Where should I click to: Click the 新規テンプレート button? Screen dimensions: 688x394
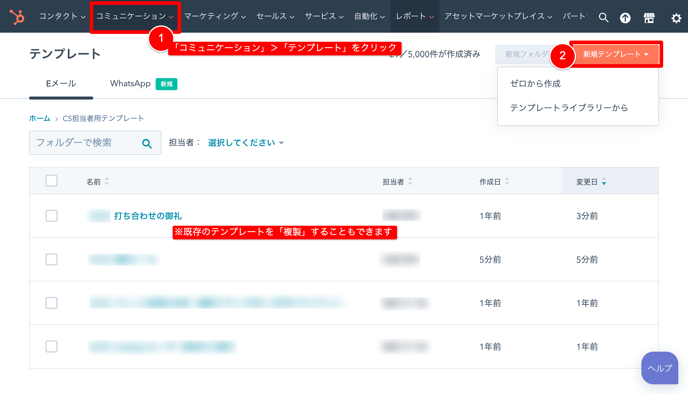coord(616,54)
